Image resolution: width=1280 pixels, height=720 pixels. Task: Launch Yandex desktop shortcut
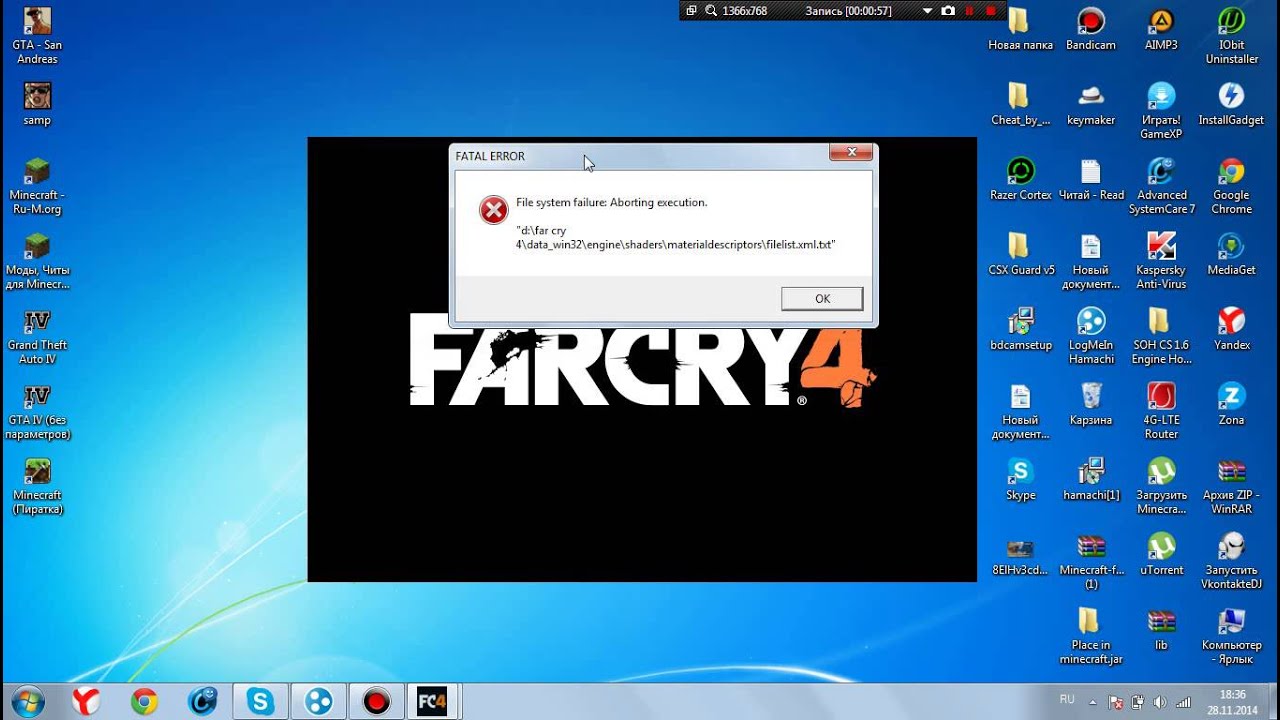click(x=1231, y=329)
